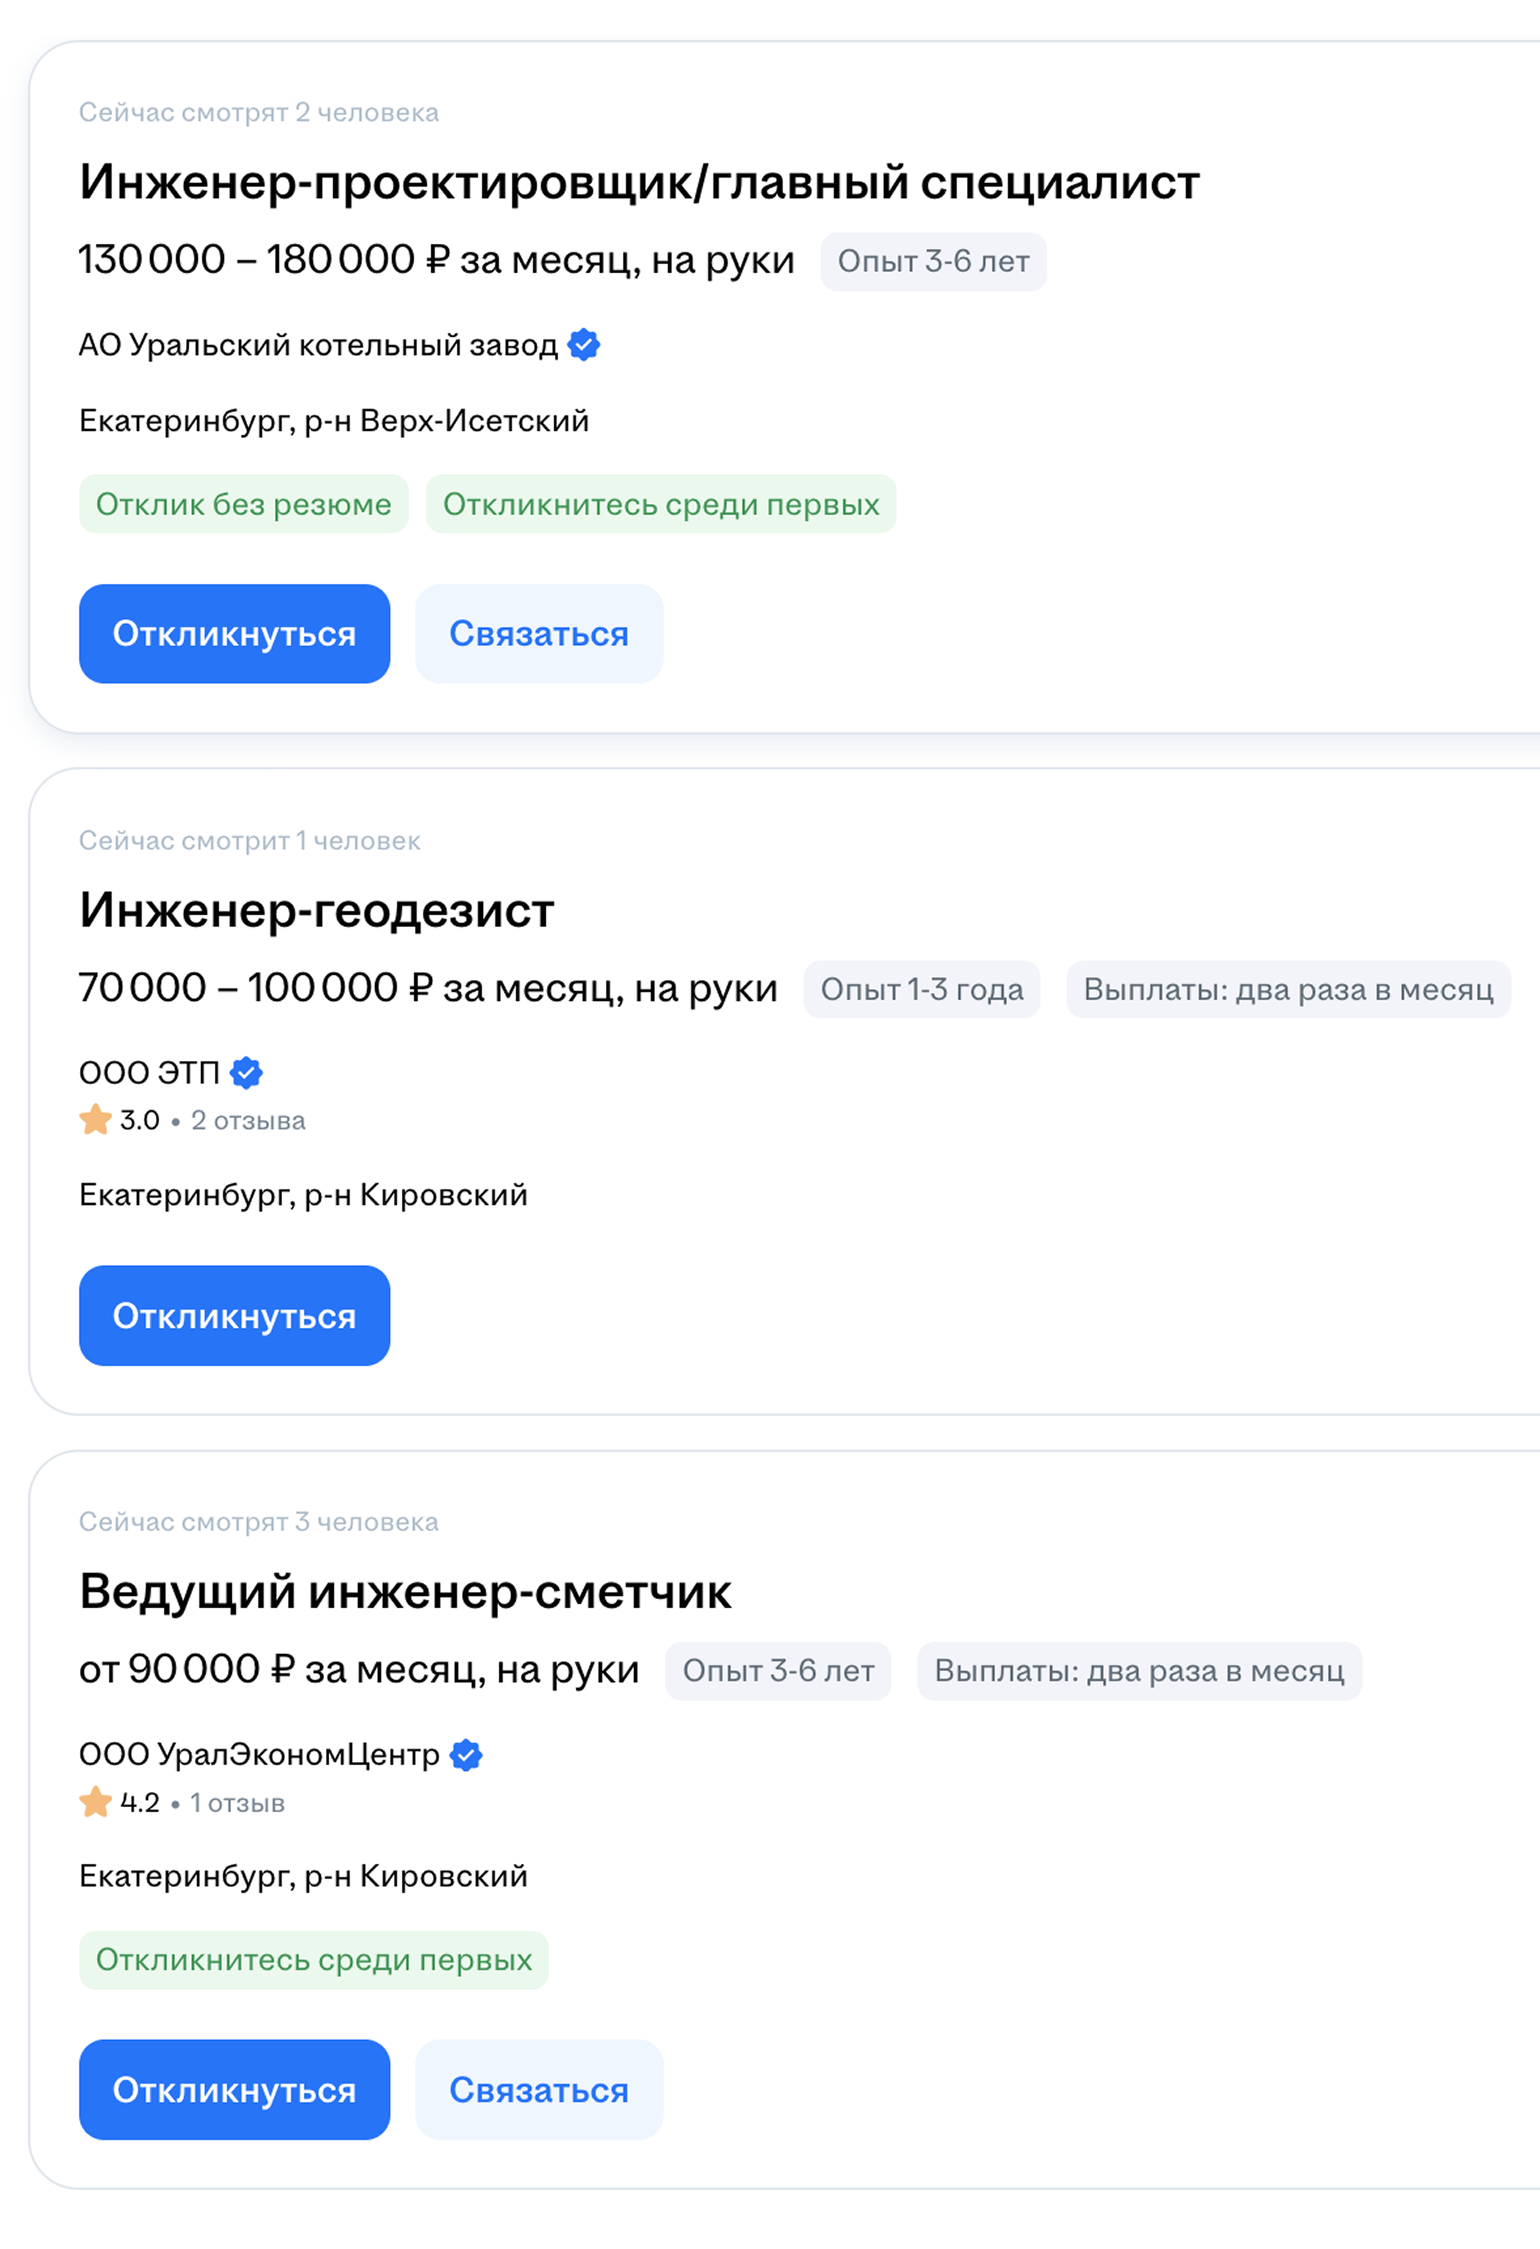Click Откликнуться on Инженер-геодезист vacancy
Screen dimensions: 1540x2249
(x=234, y=1316)
